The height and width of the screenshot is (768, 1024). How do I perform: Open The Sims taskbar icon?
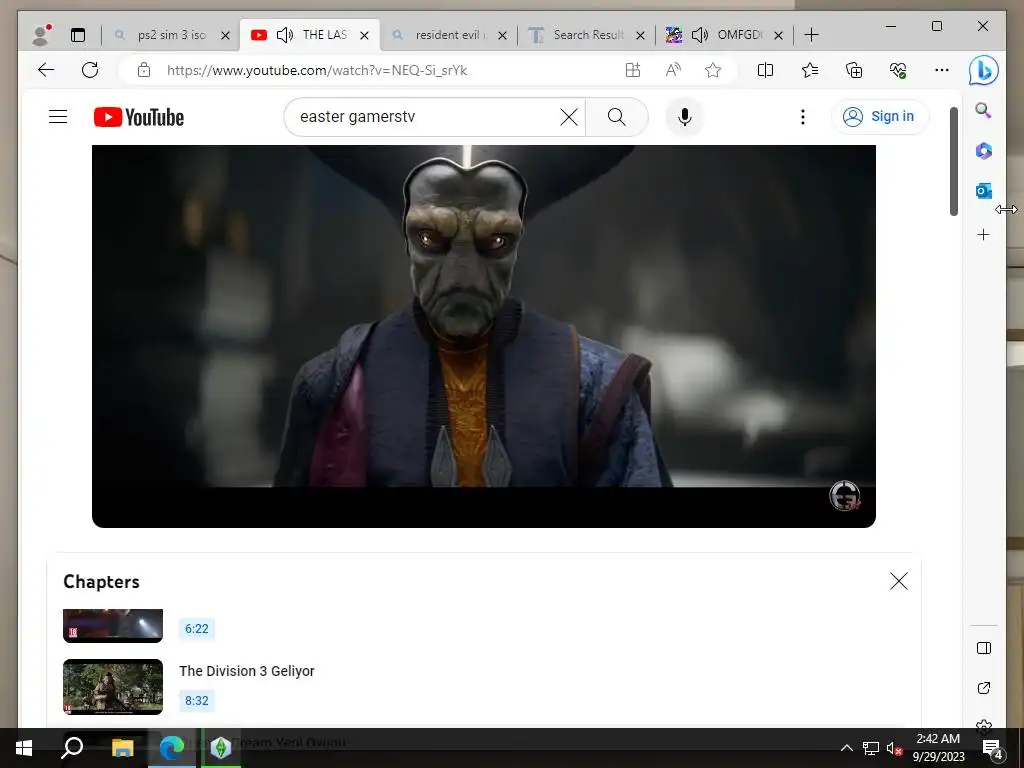click(x=221, y=748)
